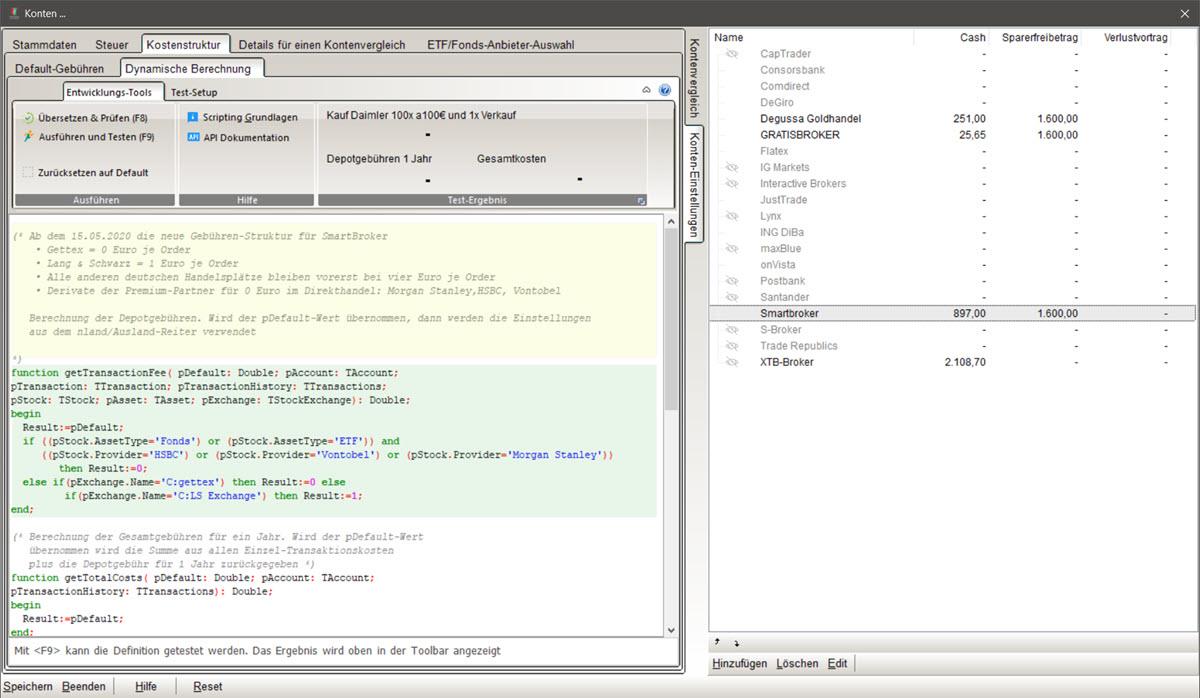Select the Flatex row
Image resolution: width=1200 pixels, height=698 pixels.
pos(952,151)
